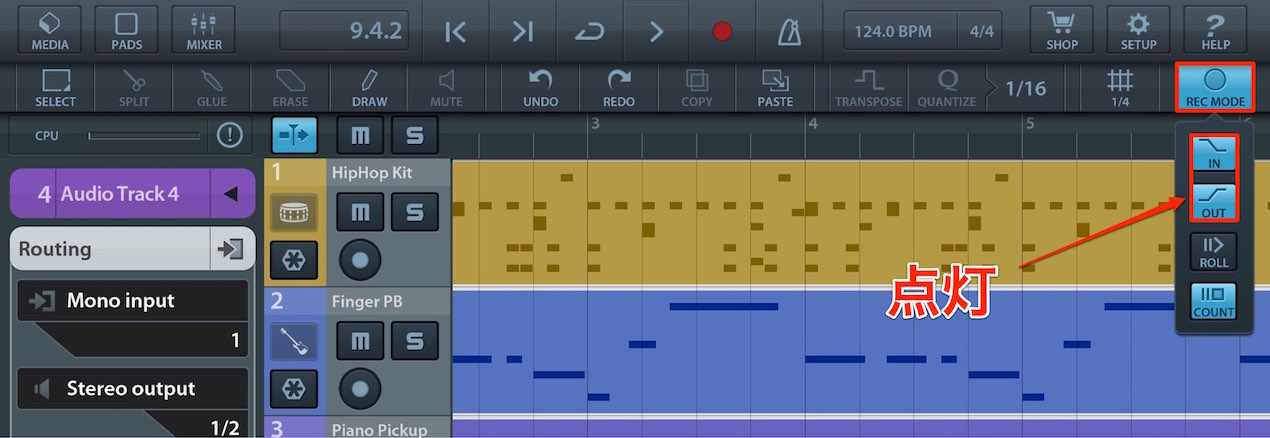Toggle the loop cycle button
This screenshot has width=1270, height=438.
pos(590,31)
